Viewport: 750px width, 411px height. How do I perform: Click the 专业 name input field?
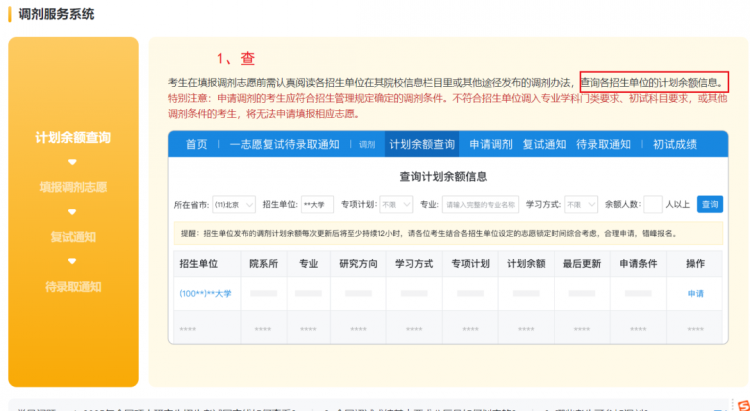point(480,205)
